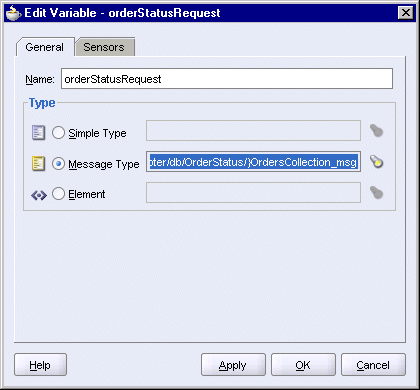Switch to the Sensors tab
The width and height of the screenshot is (420, 390).
click(x=104, y=47)
